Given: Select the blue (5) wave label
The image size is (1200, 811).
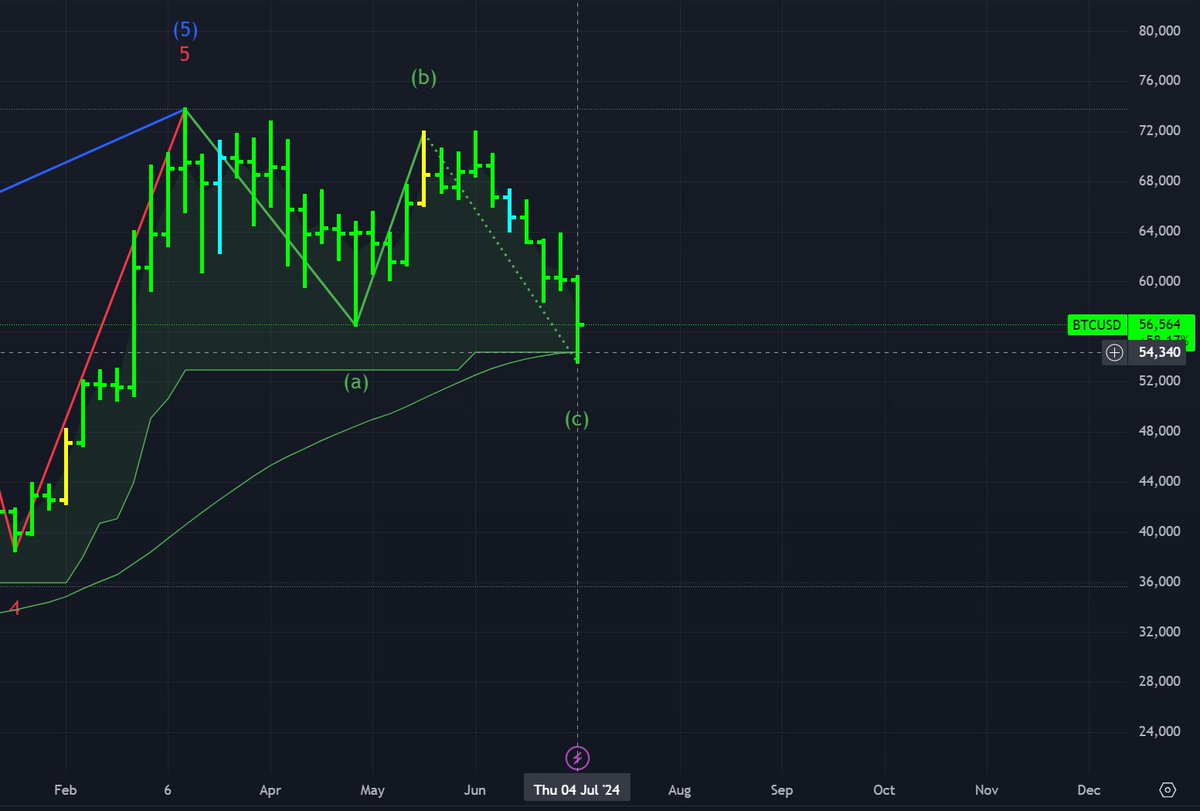Looking at the screenshot, I should pos(185,31).
